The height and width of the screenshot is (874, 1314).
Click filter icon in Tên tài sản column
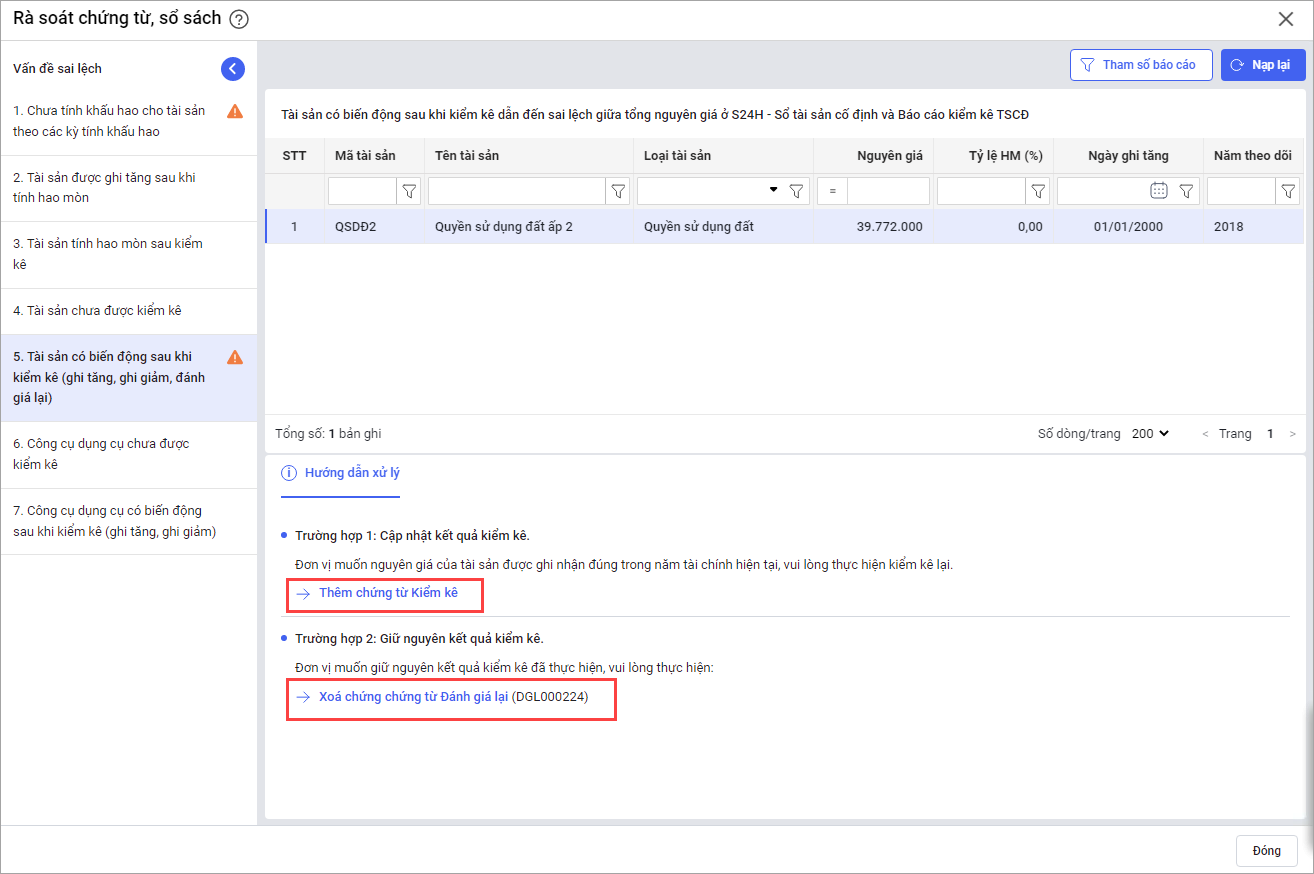pyautogui.click(x=619, y=191)
